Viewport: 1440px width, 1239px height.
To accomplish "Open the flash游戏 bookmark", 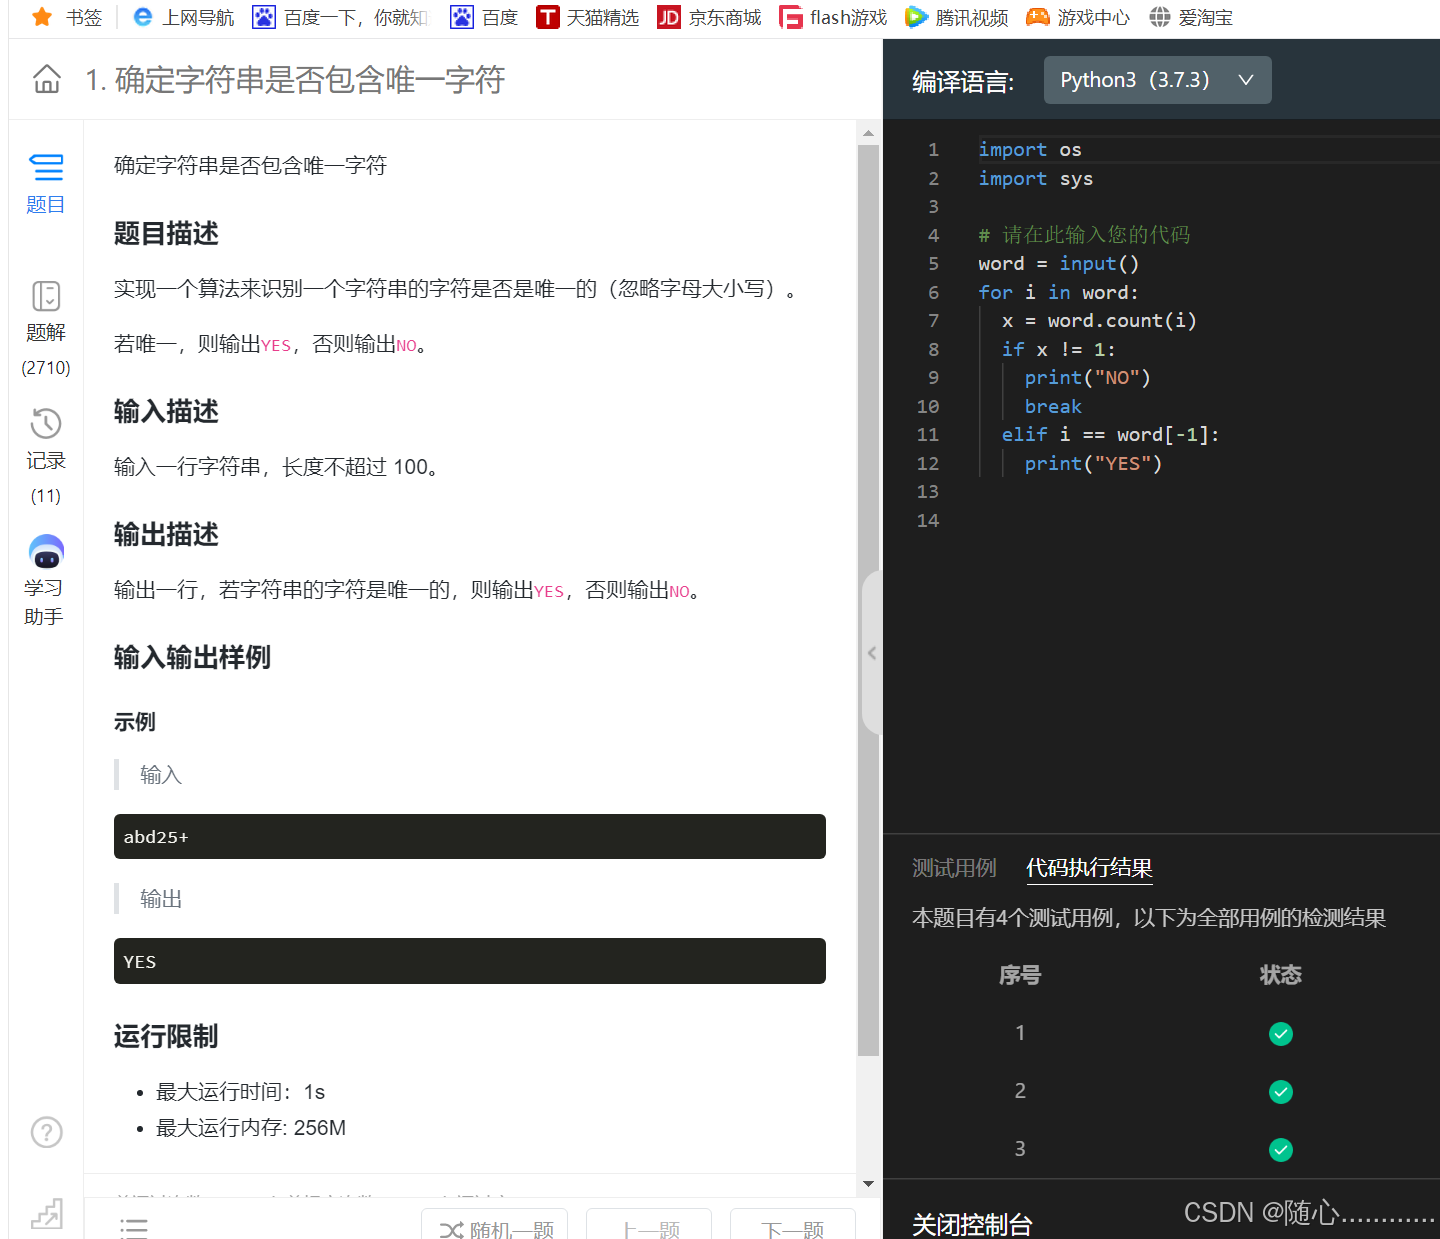I will (833, 17).
